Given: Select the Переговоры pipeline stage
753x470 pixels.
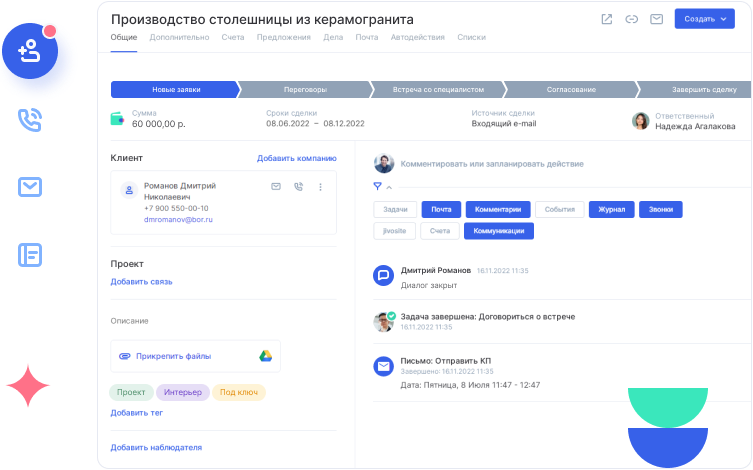Looking at the screenshot, I should pyautogui.click(x=305, y=89).
